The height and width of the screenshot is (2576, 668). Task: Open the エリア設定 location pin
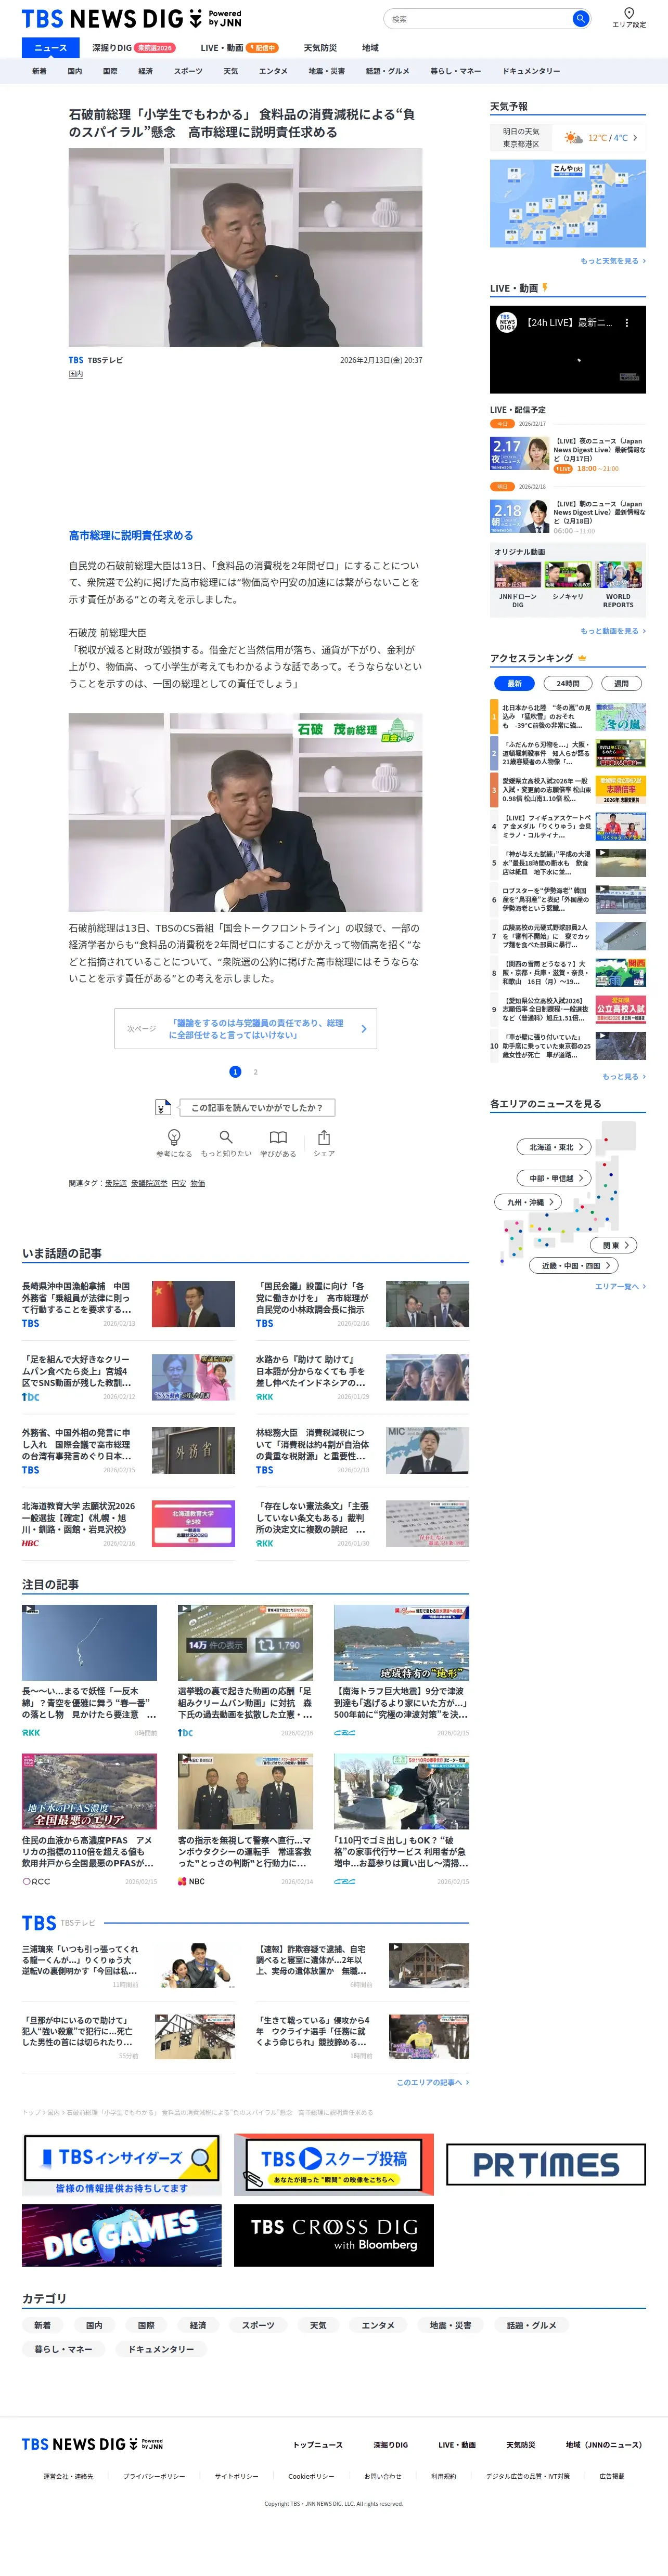pyautogui.click(x=629, y=18)
